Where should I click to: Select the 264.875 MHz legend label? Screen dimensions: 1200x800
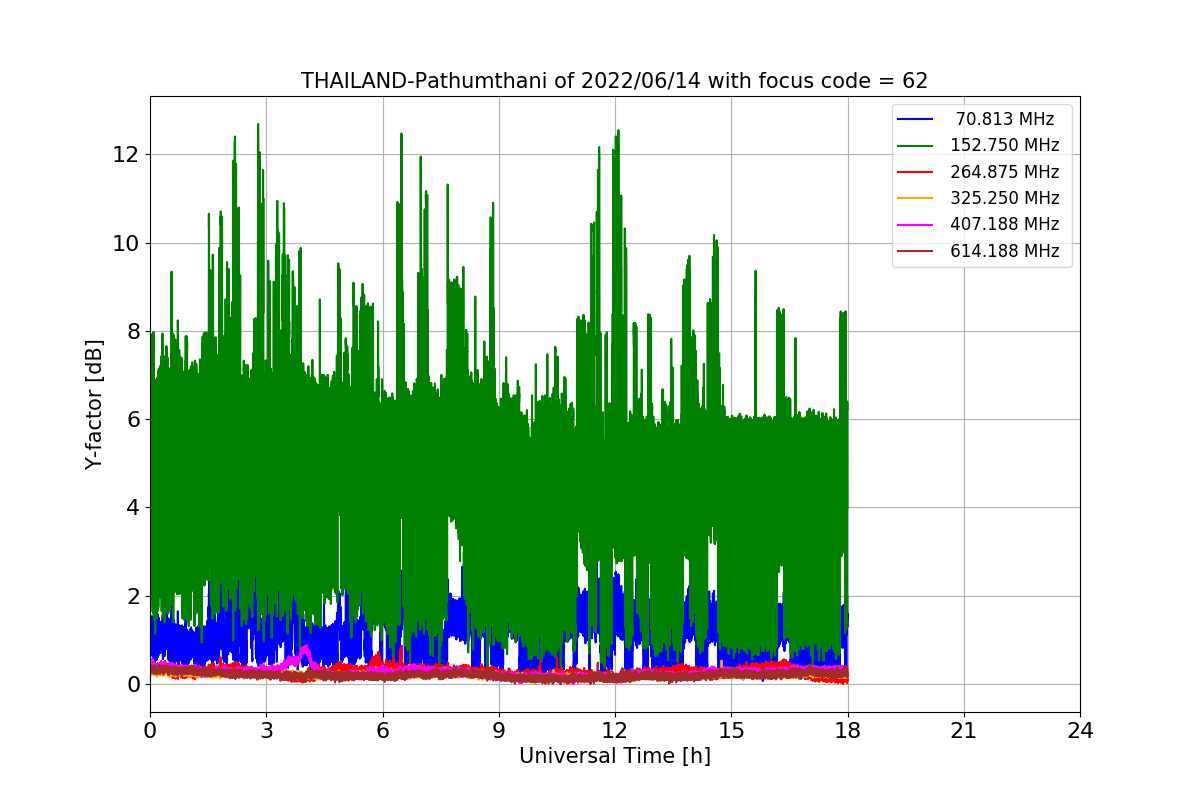(1005, 172)
